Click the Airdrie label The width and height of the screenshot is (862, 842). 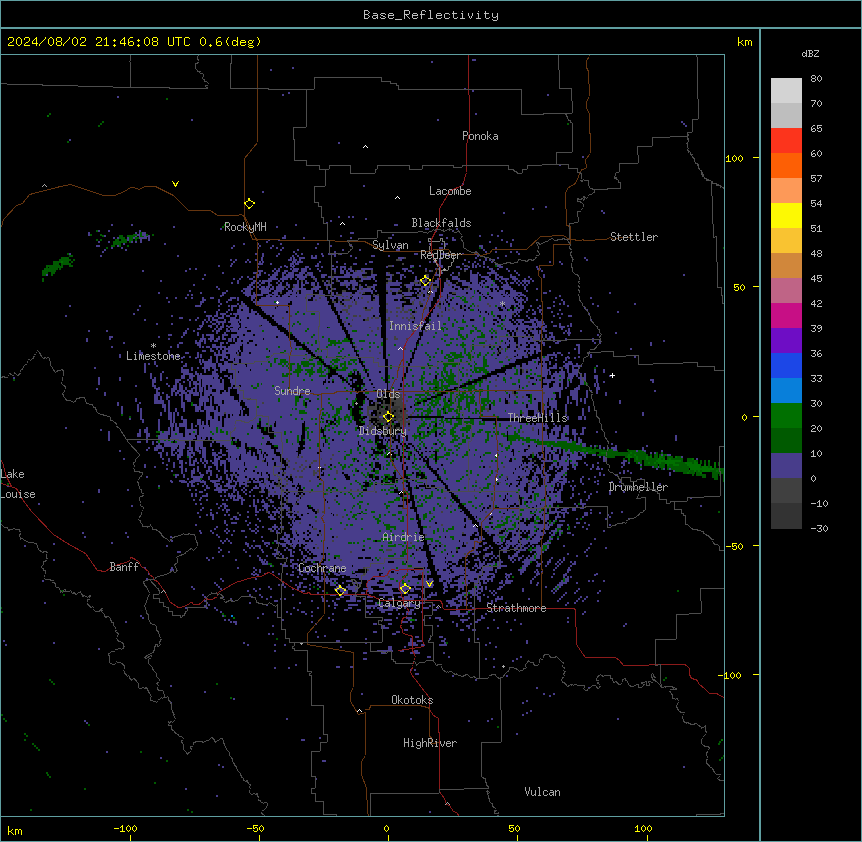404,537
